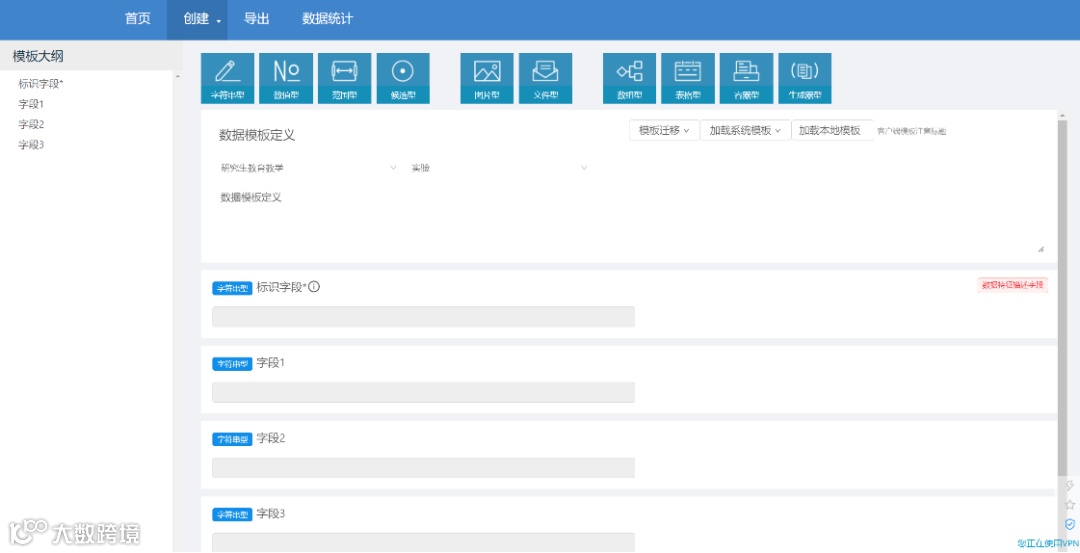This screenshot has height=553, width=1080.
Task: Expand the 加载系统模板 dropdown
Action: point(745,130)
